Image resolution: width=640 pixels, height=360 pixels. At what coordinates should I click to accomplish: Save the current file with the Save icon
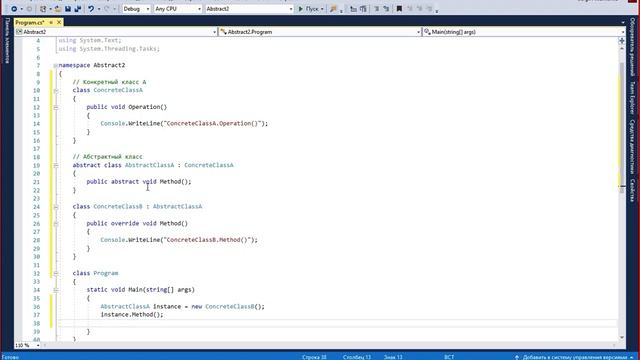tap(68, 9)
